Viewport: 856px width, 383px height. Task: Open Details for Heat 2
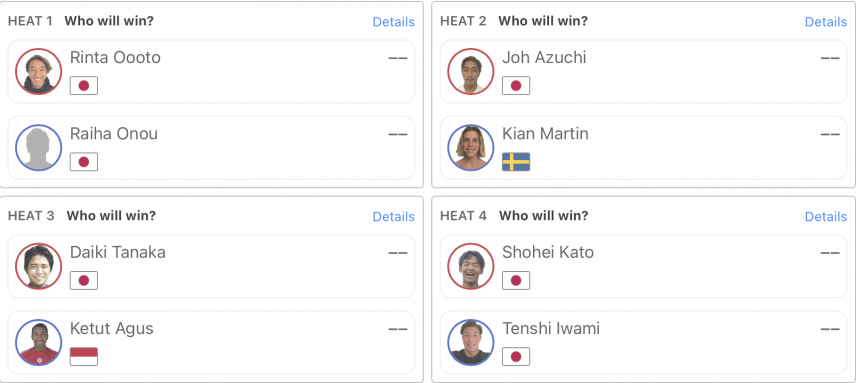coord(826,22)
